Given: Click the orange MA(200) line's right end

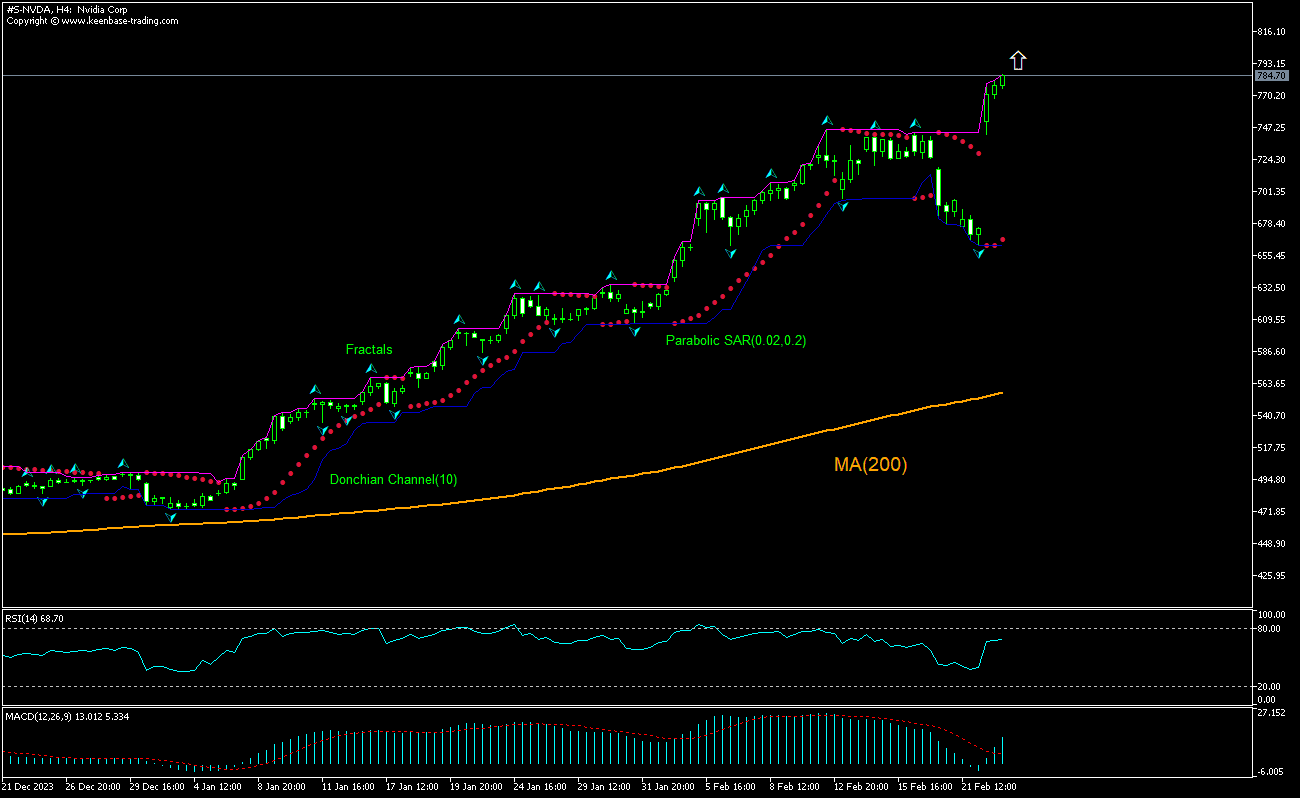Looking at the screenshot, I should point(1000,394).
